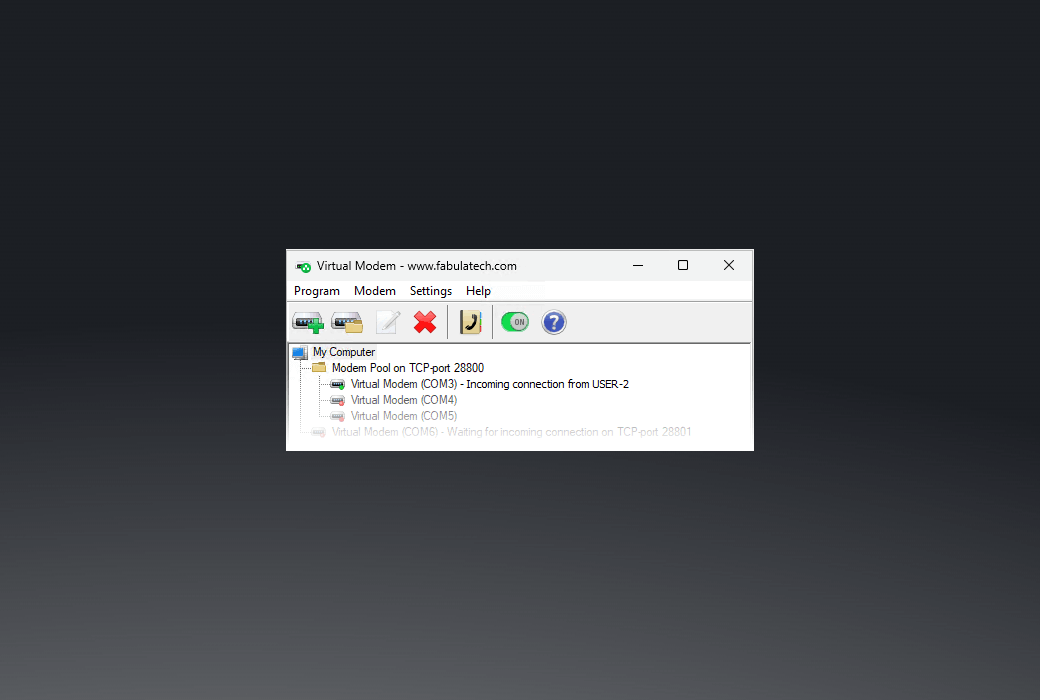The height and width of the screenshot is (700, 1040).
Task: Select My Computer tree node
Action: click(343, 352)
